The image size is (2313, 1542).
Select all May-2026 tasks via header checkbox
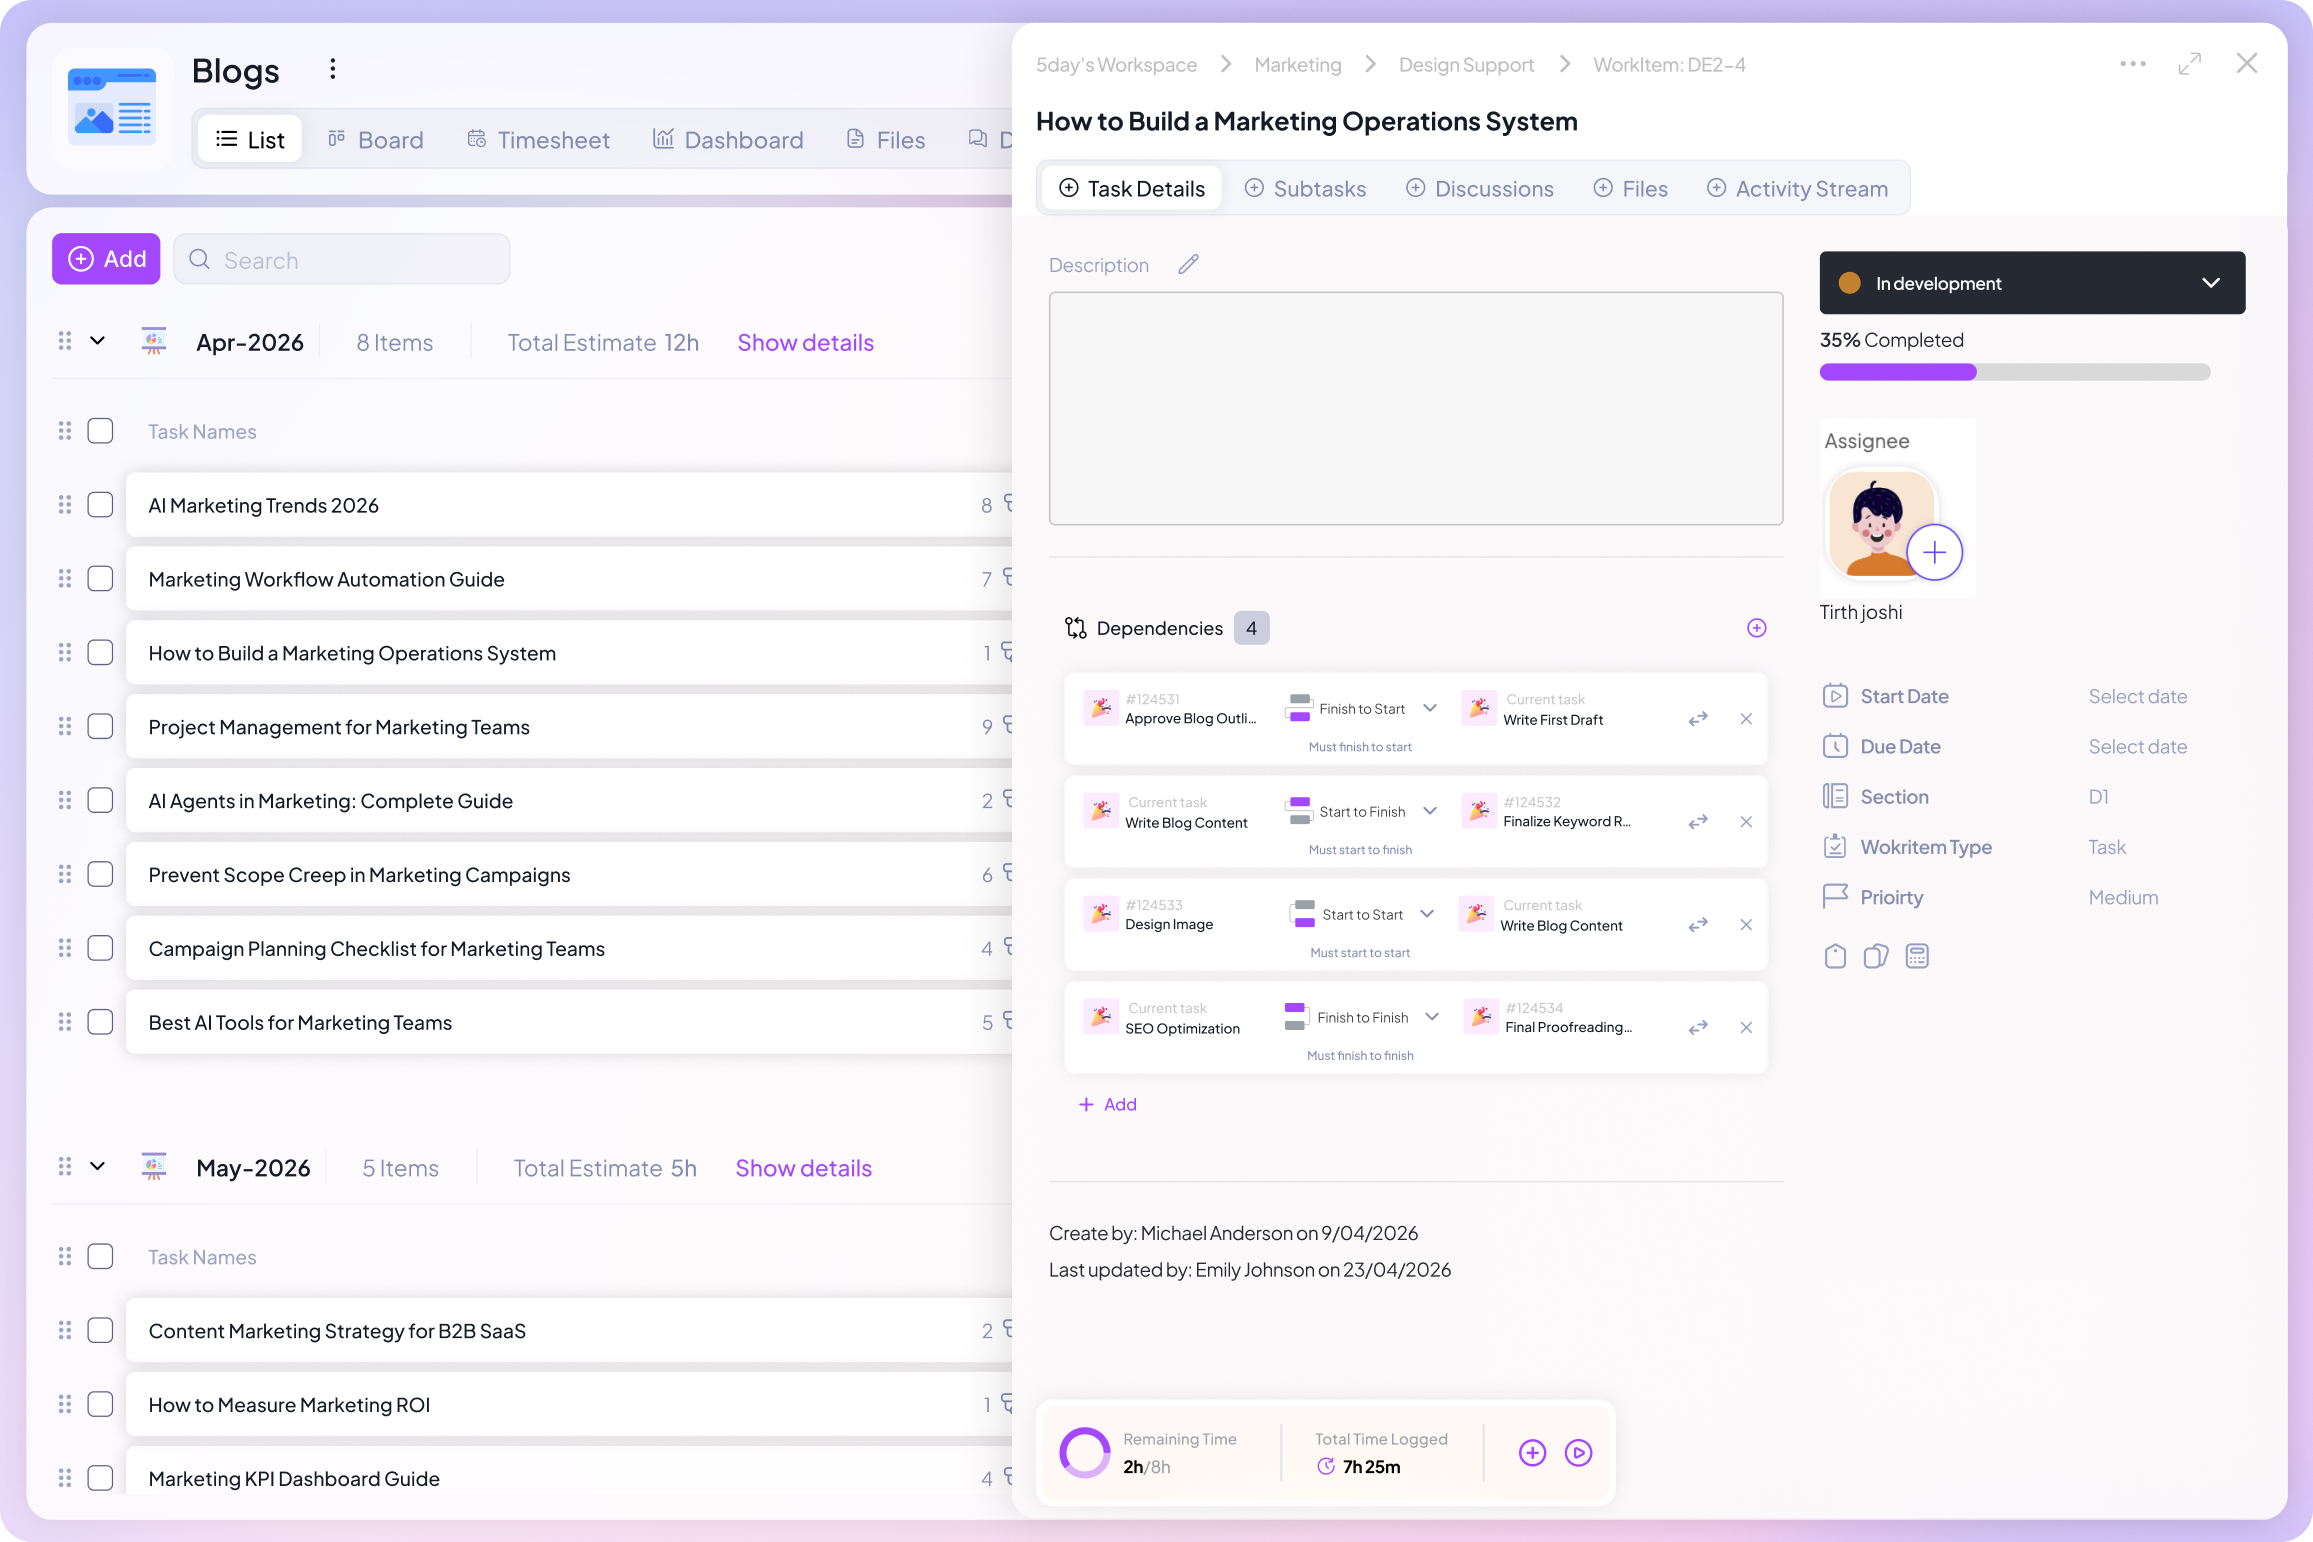(100, 1257)
